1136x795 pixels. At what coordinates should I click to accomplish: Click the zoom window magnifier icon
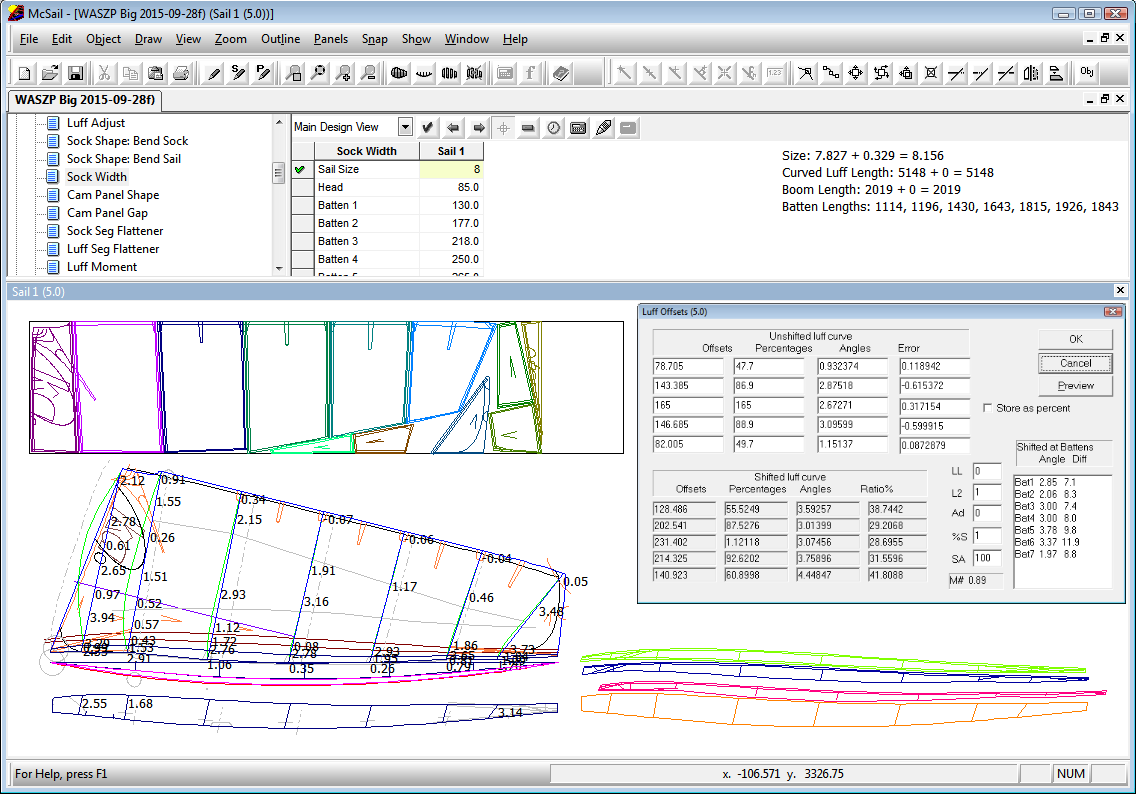point(293,73)
